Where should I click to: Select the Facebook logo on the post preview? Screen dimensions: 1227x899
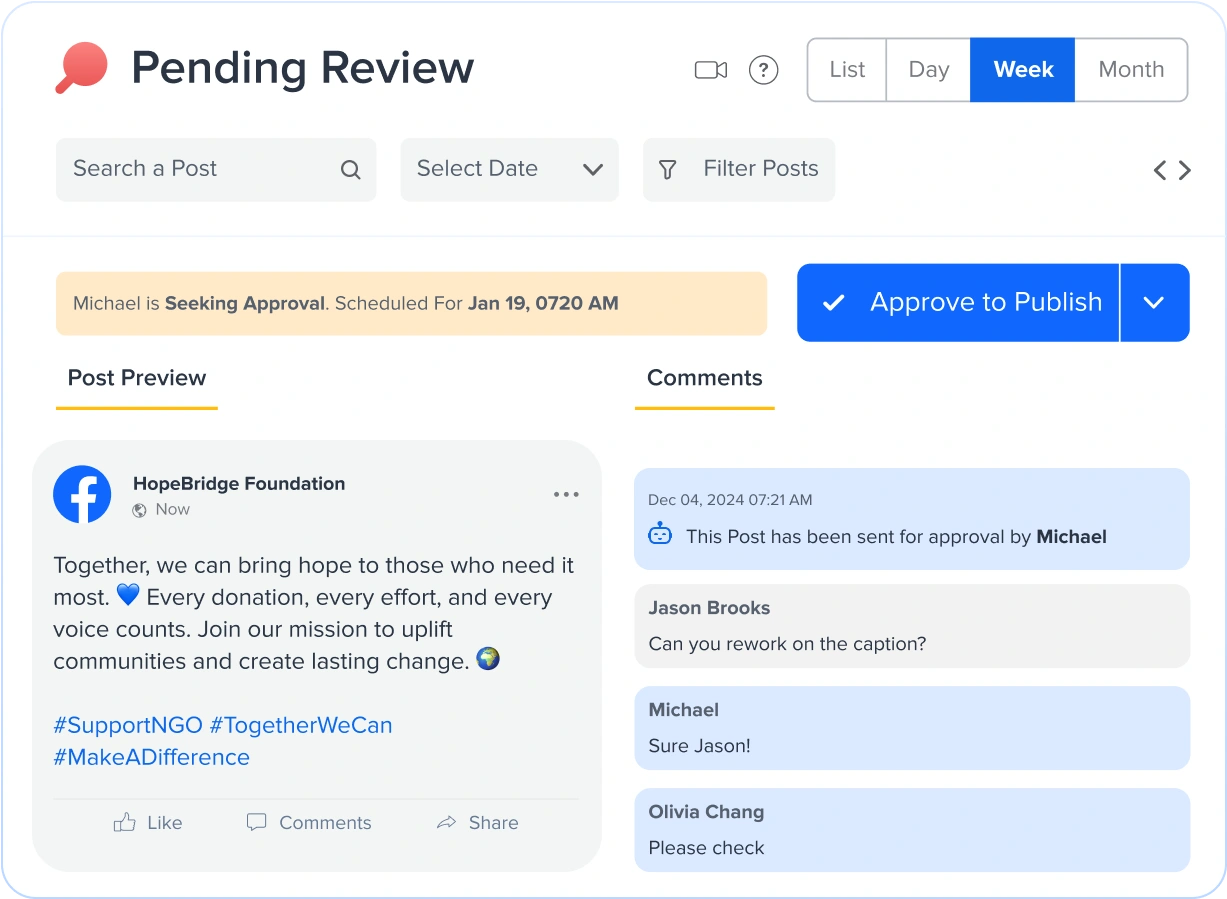(82, 494)
